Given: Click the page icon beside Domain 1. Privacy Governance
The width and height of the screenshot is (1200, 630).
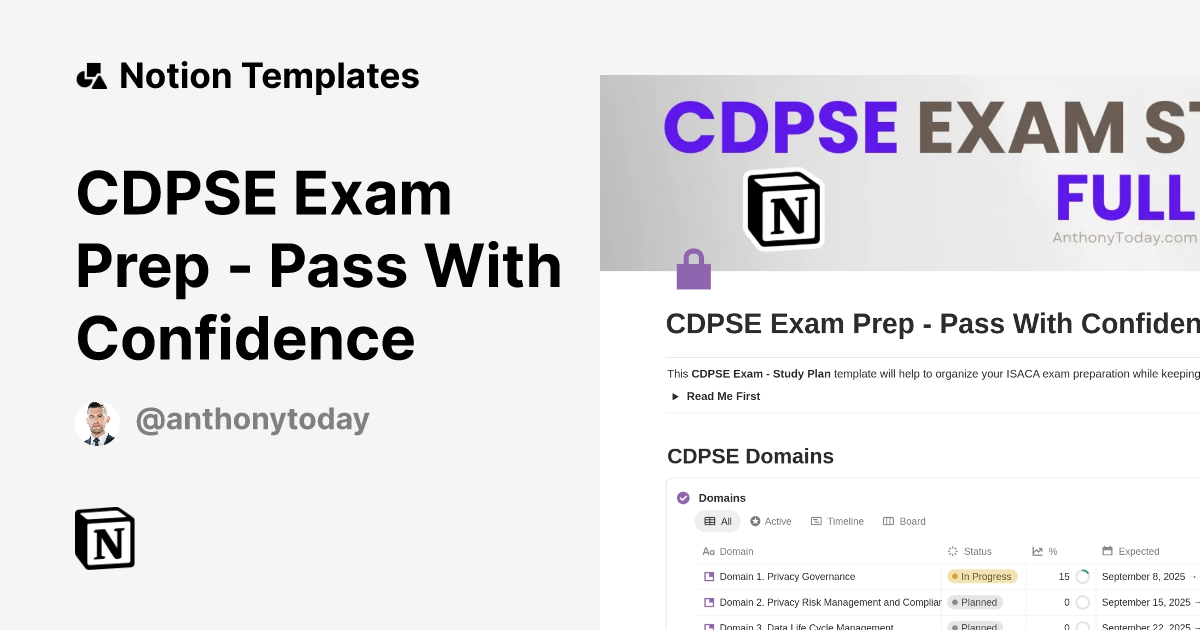Looking at the screenshot, I should click(x=709, y=576).
